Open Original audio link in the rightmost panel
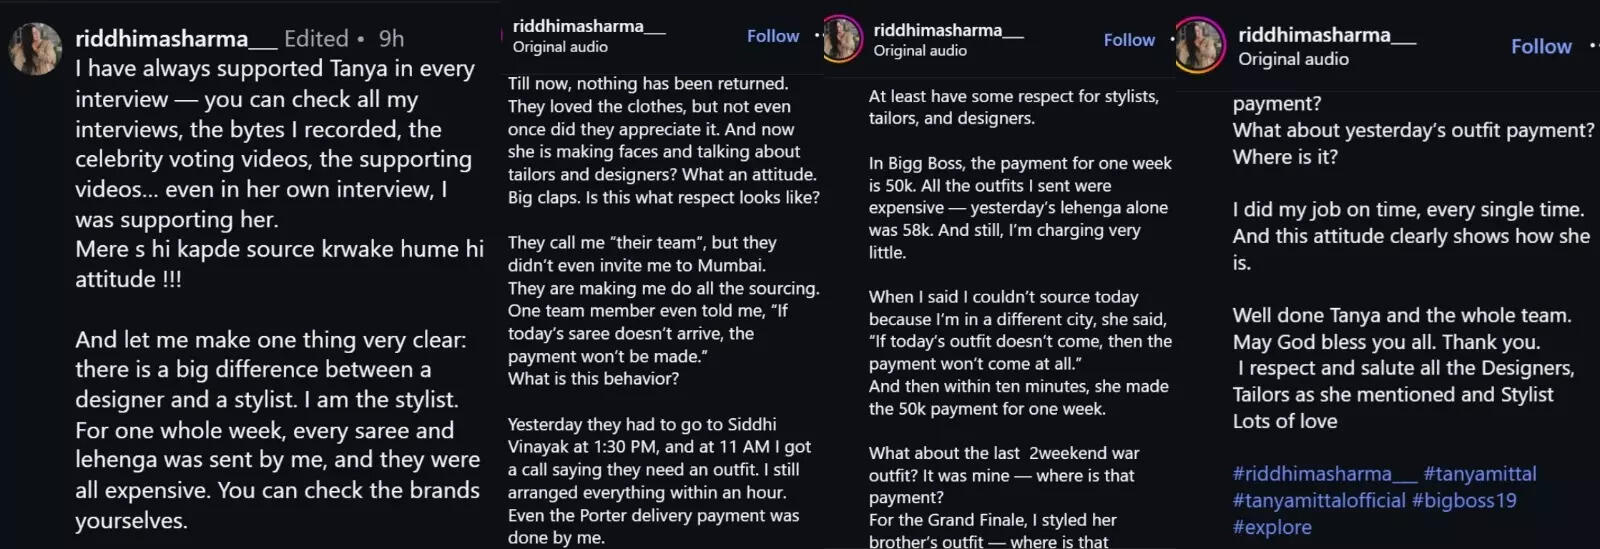 pos(1293,59)
